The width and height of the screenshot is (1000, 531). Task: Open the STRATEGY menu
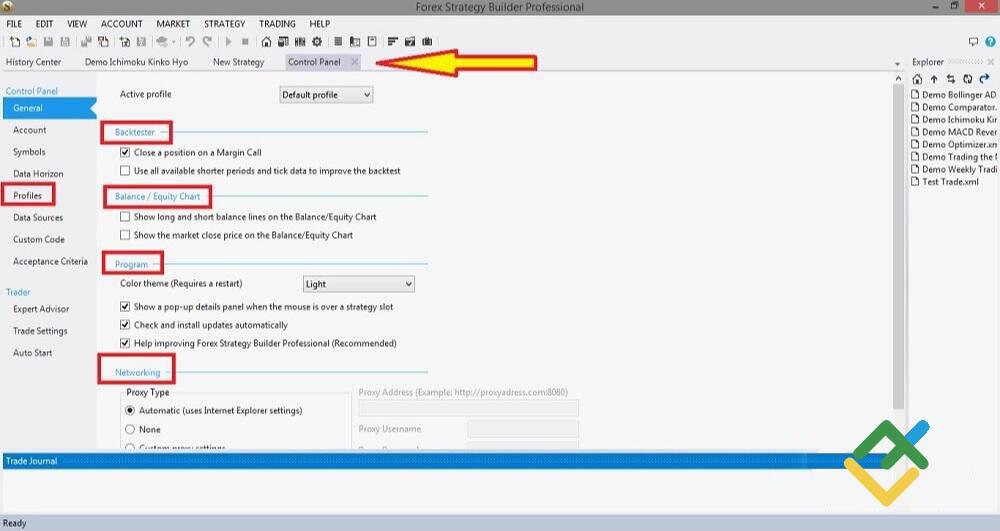pyautogui.click(x=224, y=24)
